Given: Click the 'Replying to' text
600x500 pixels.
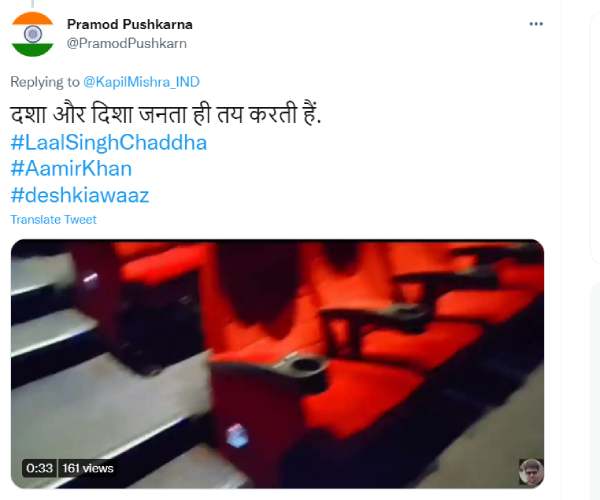Looking at the screenshot, I should (45, 81).
